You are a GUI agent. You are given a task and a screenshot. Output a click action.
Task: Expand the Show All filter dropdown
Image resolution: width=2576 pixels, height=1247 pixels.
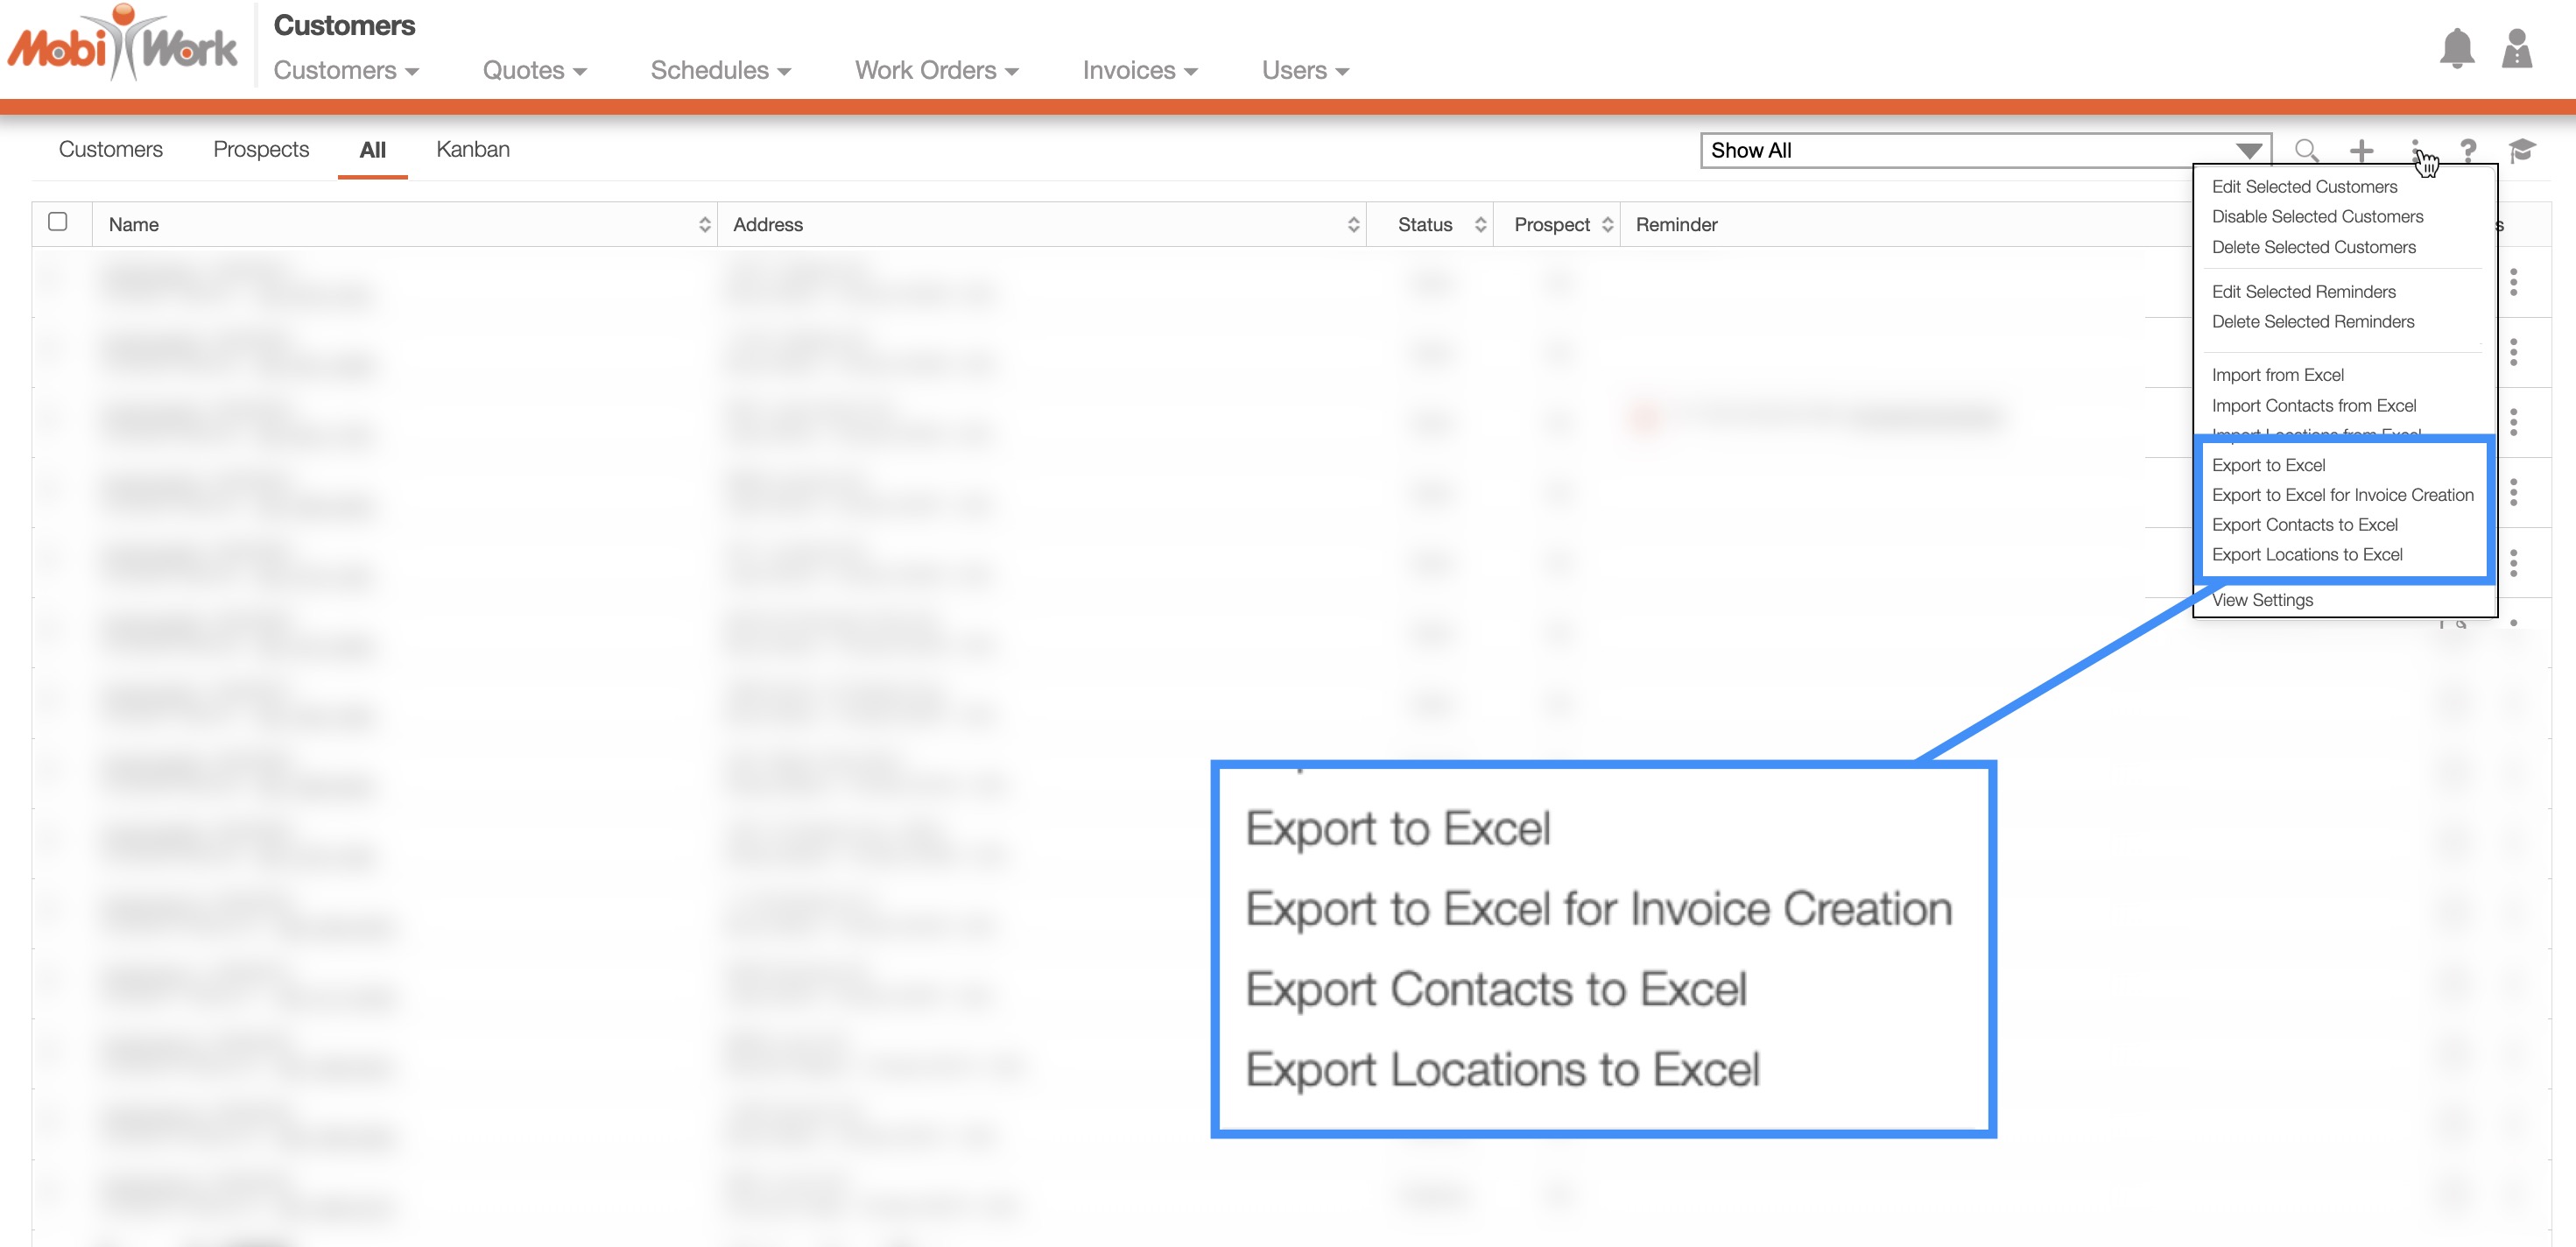tap(2248, 151)
